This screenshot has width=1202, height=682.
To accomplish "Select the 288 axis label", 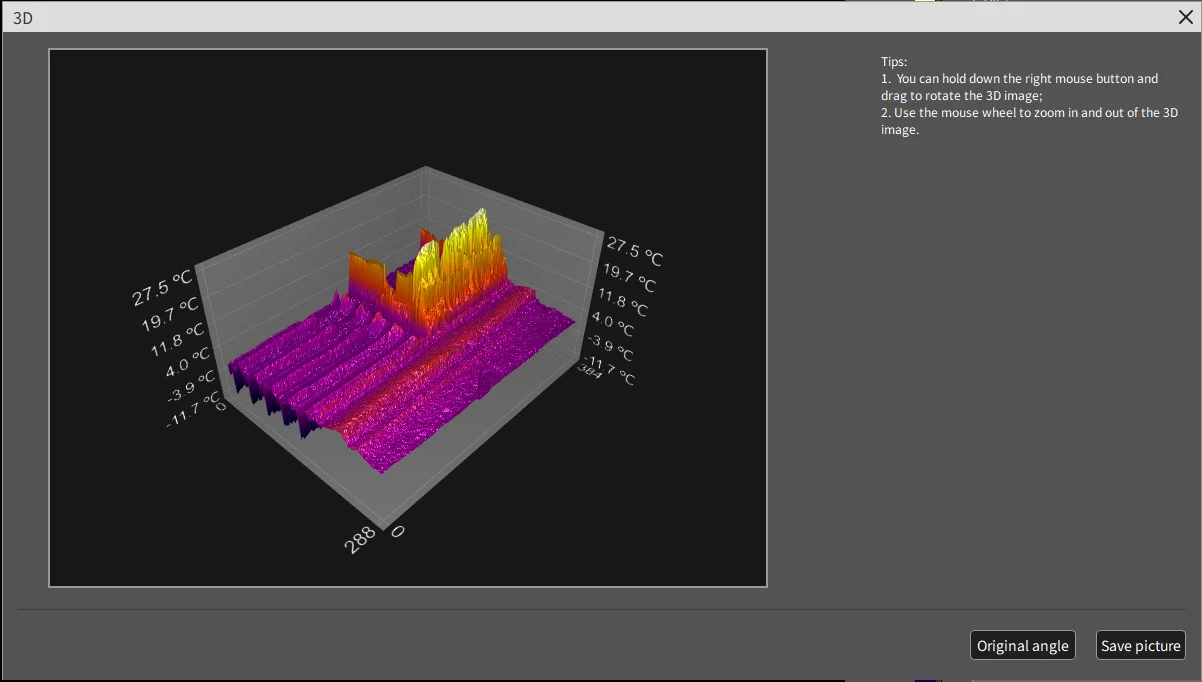I will 361,539.
